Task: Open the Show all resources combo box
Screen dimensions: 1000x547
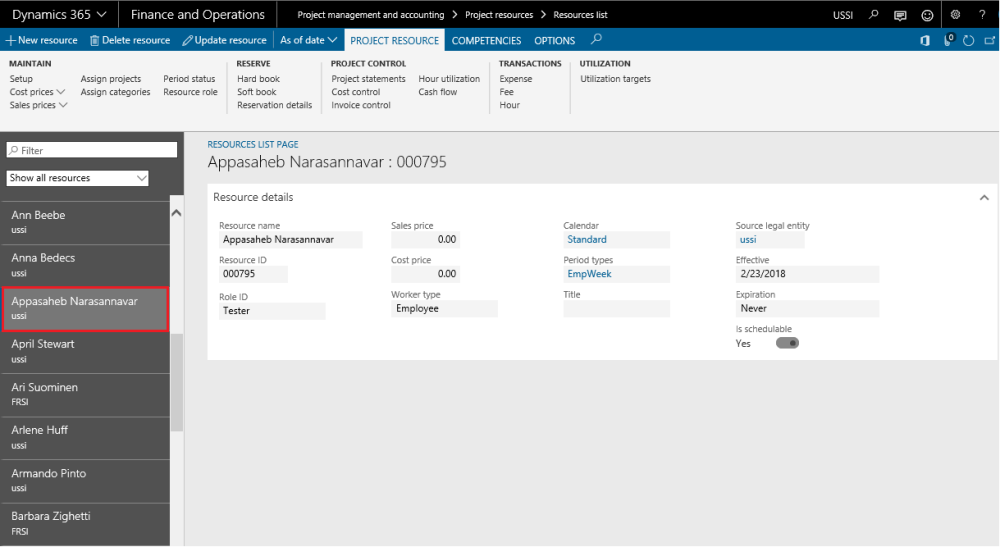Action: 77,178
